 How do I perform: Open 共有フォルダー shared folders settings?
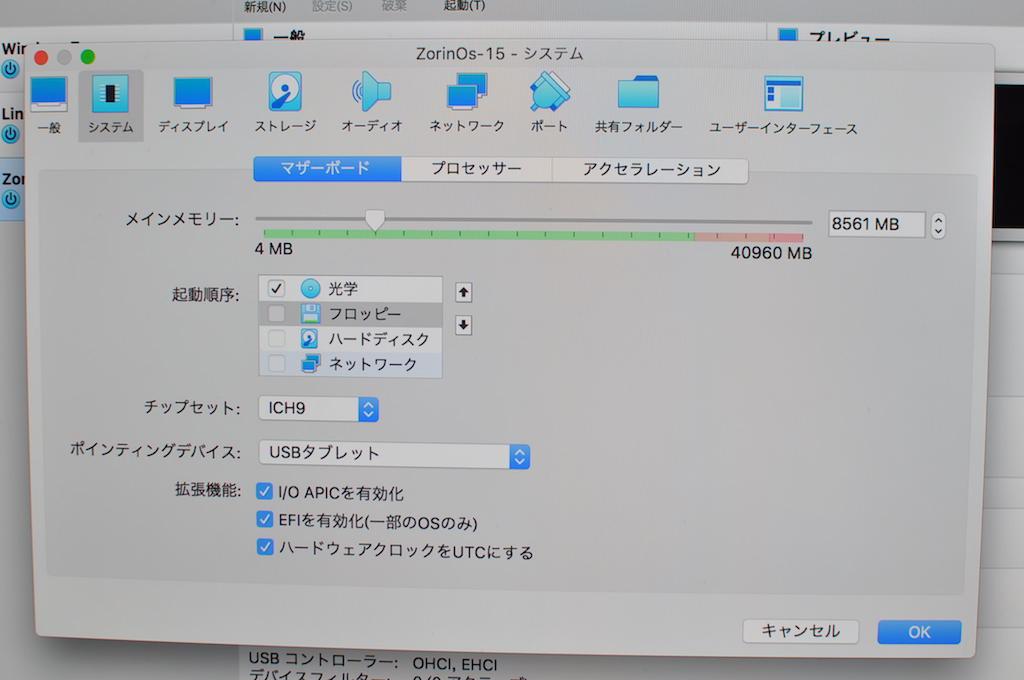pyautogui.click(x=638, y=104)
